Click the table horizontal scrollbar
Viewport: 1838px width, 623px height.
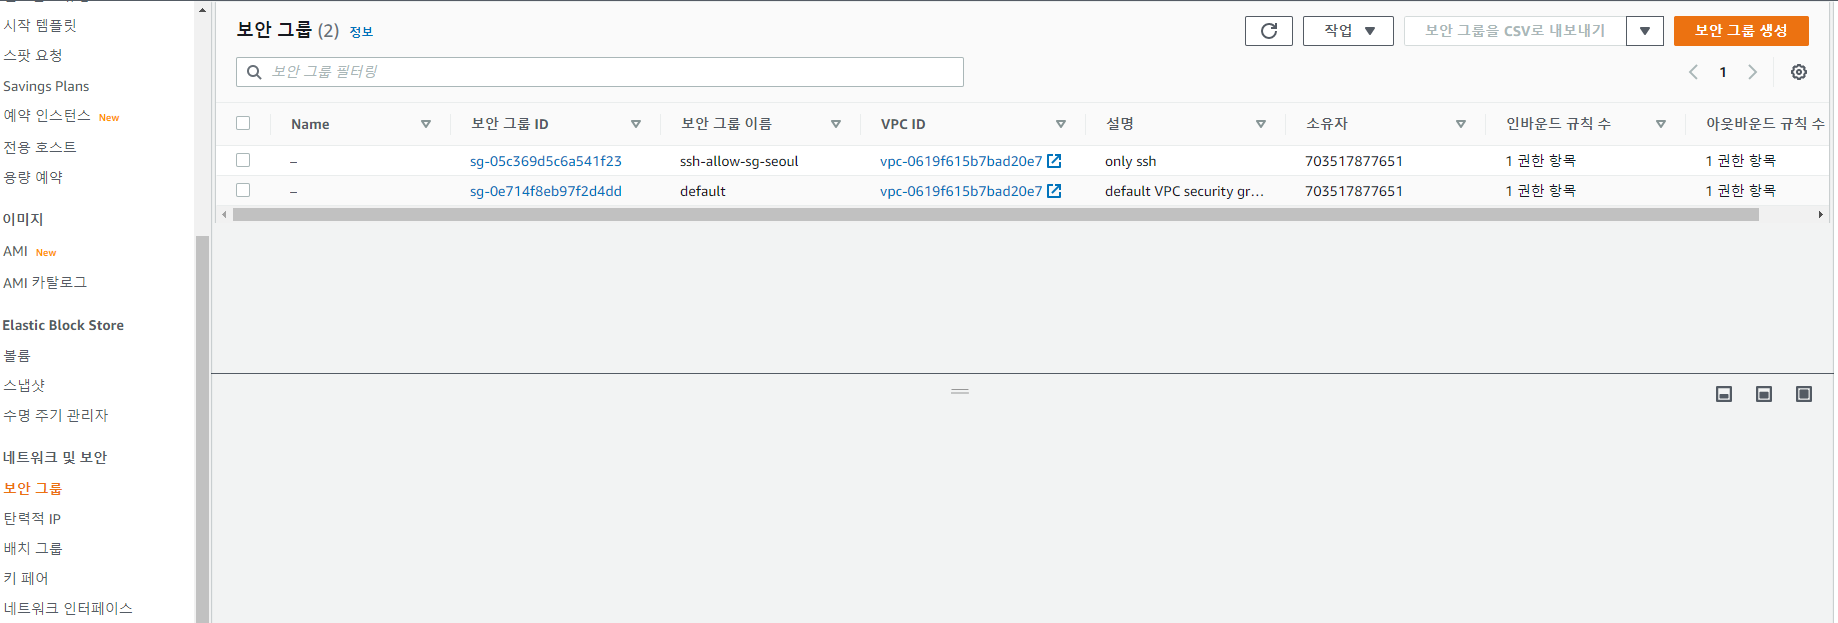995,215
